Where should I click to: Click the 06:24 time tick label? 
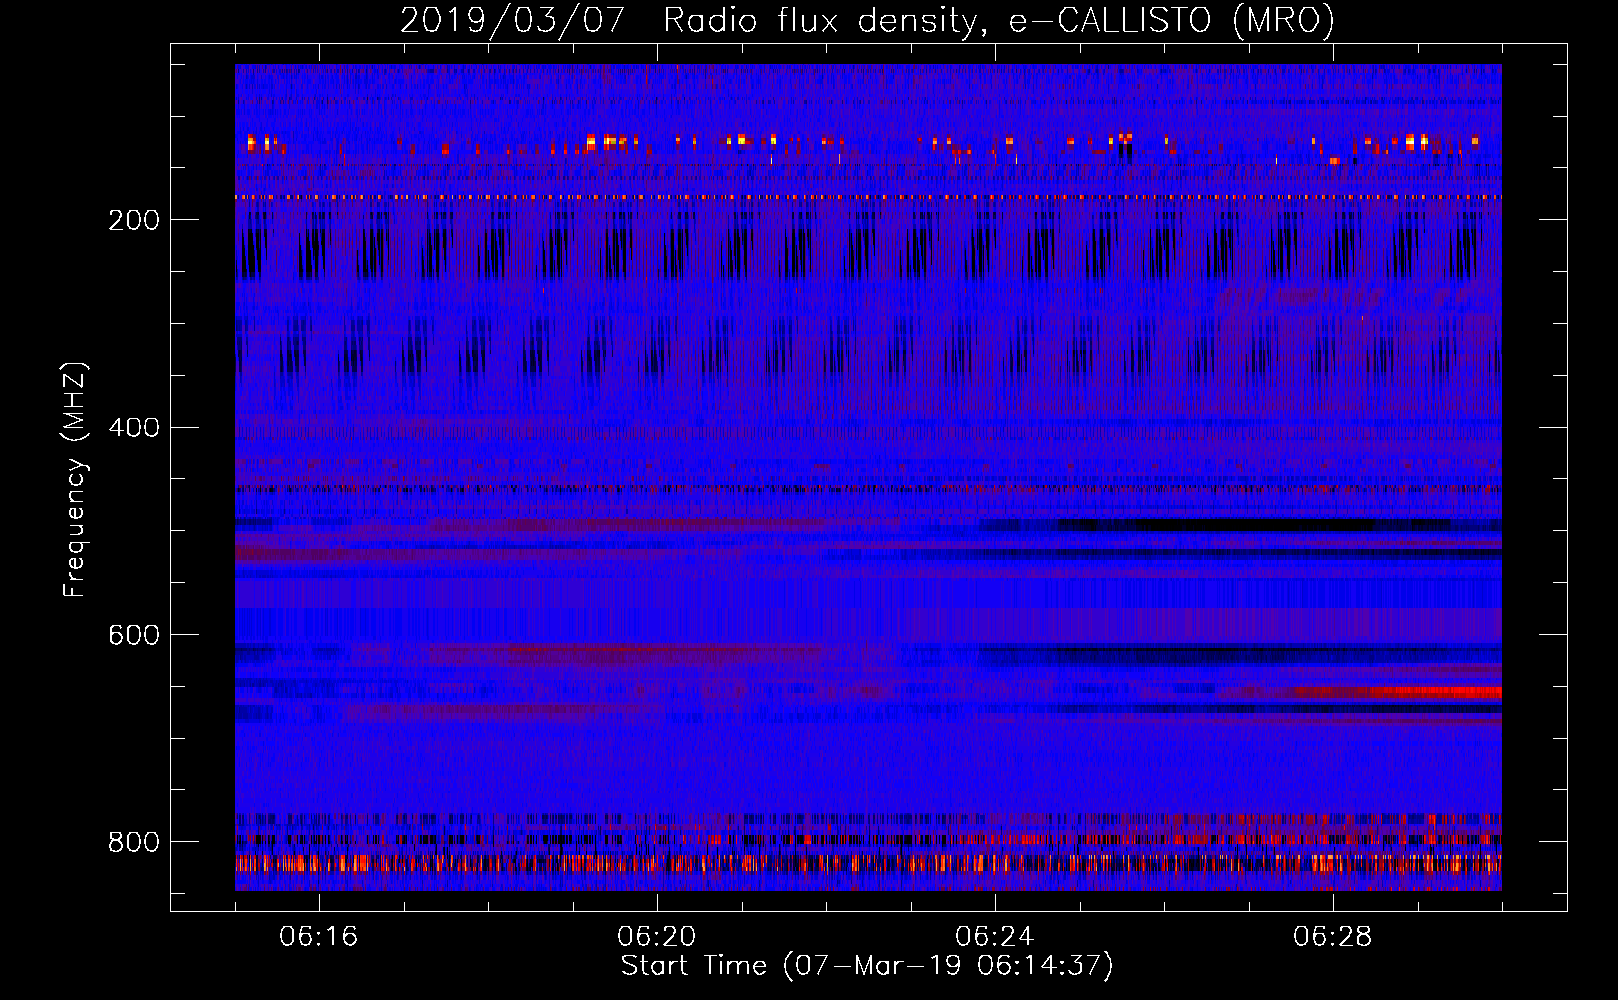coord(995,937)
